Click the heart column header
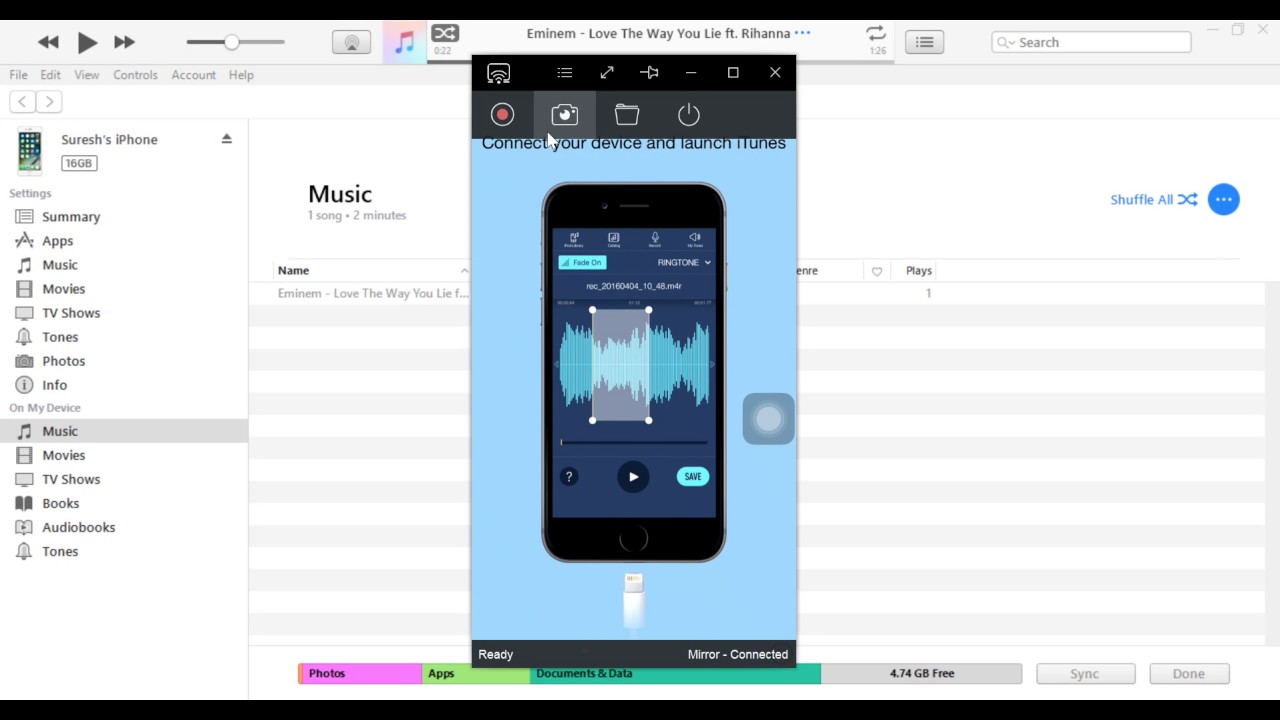Viewport: 1280px width, 720px height. tap(877, 271)
